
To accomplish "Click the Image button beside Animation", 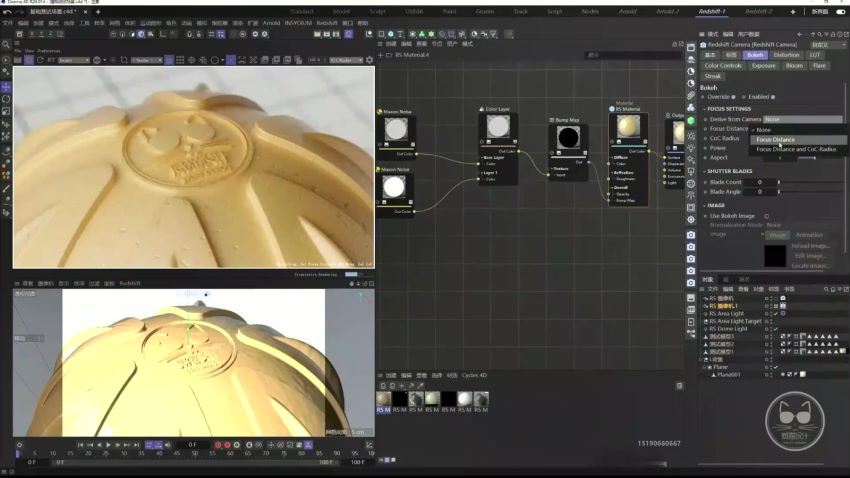I will (x=777, y=235).
